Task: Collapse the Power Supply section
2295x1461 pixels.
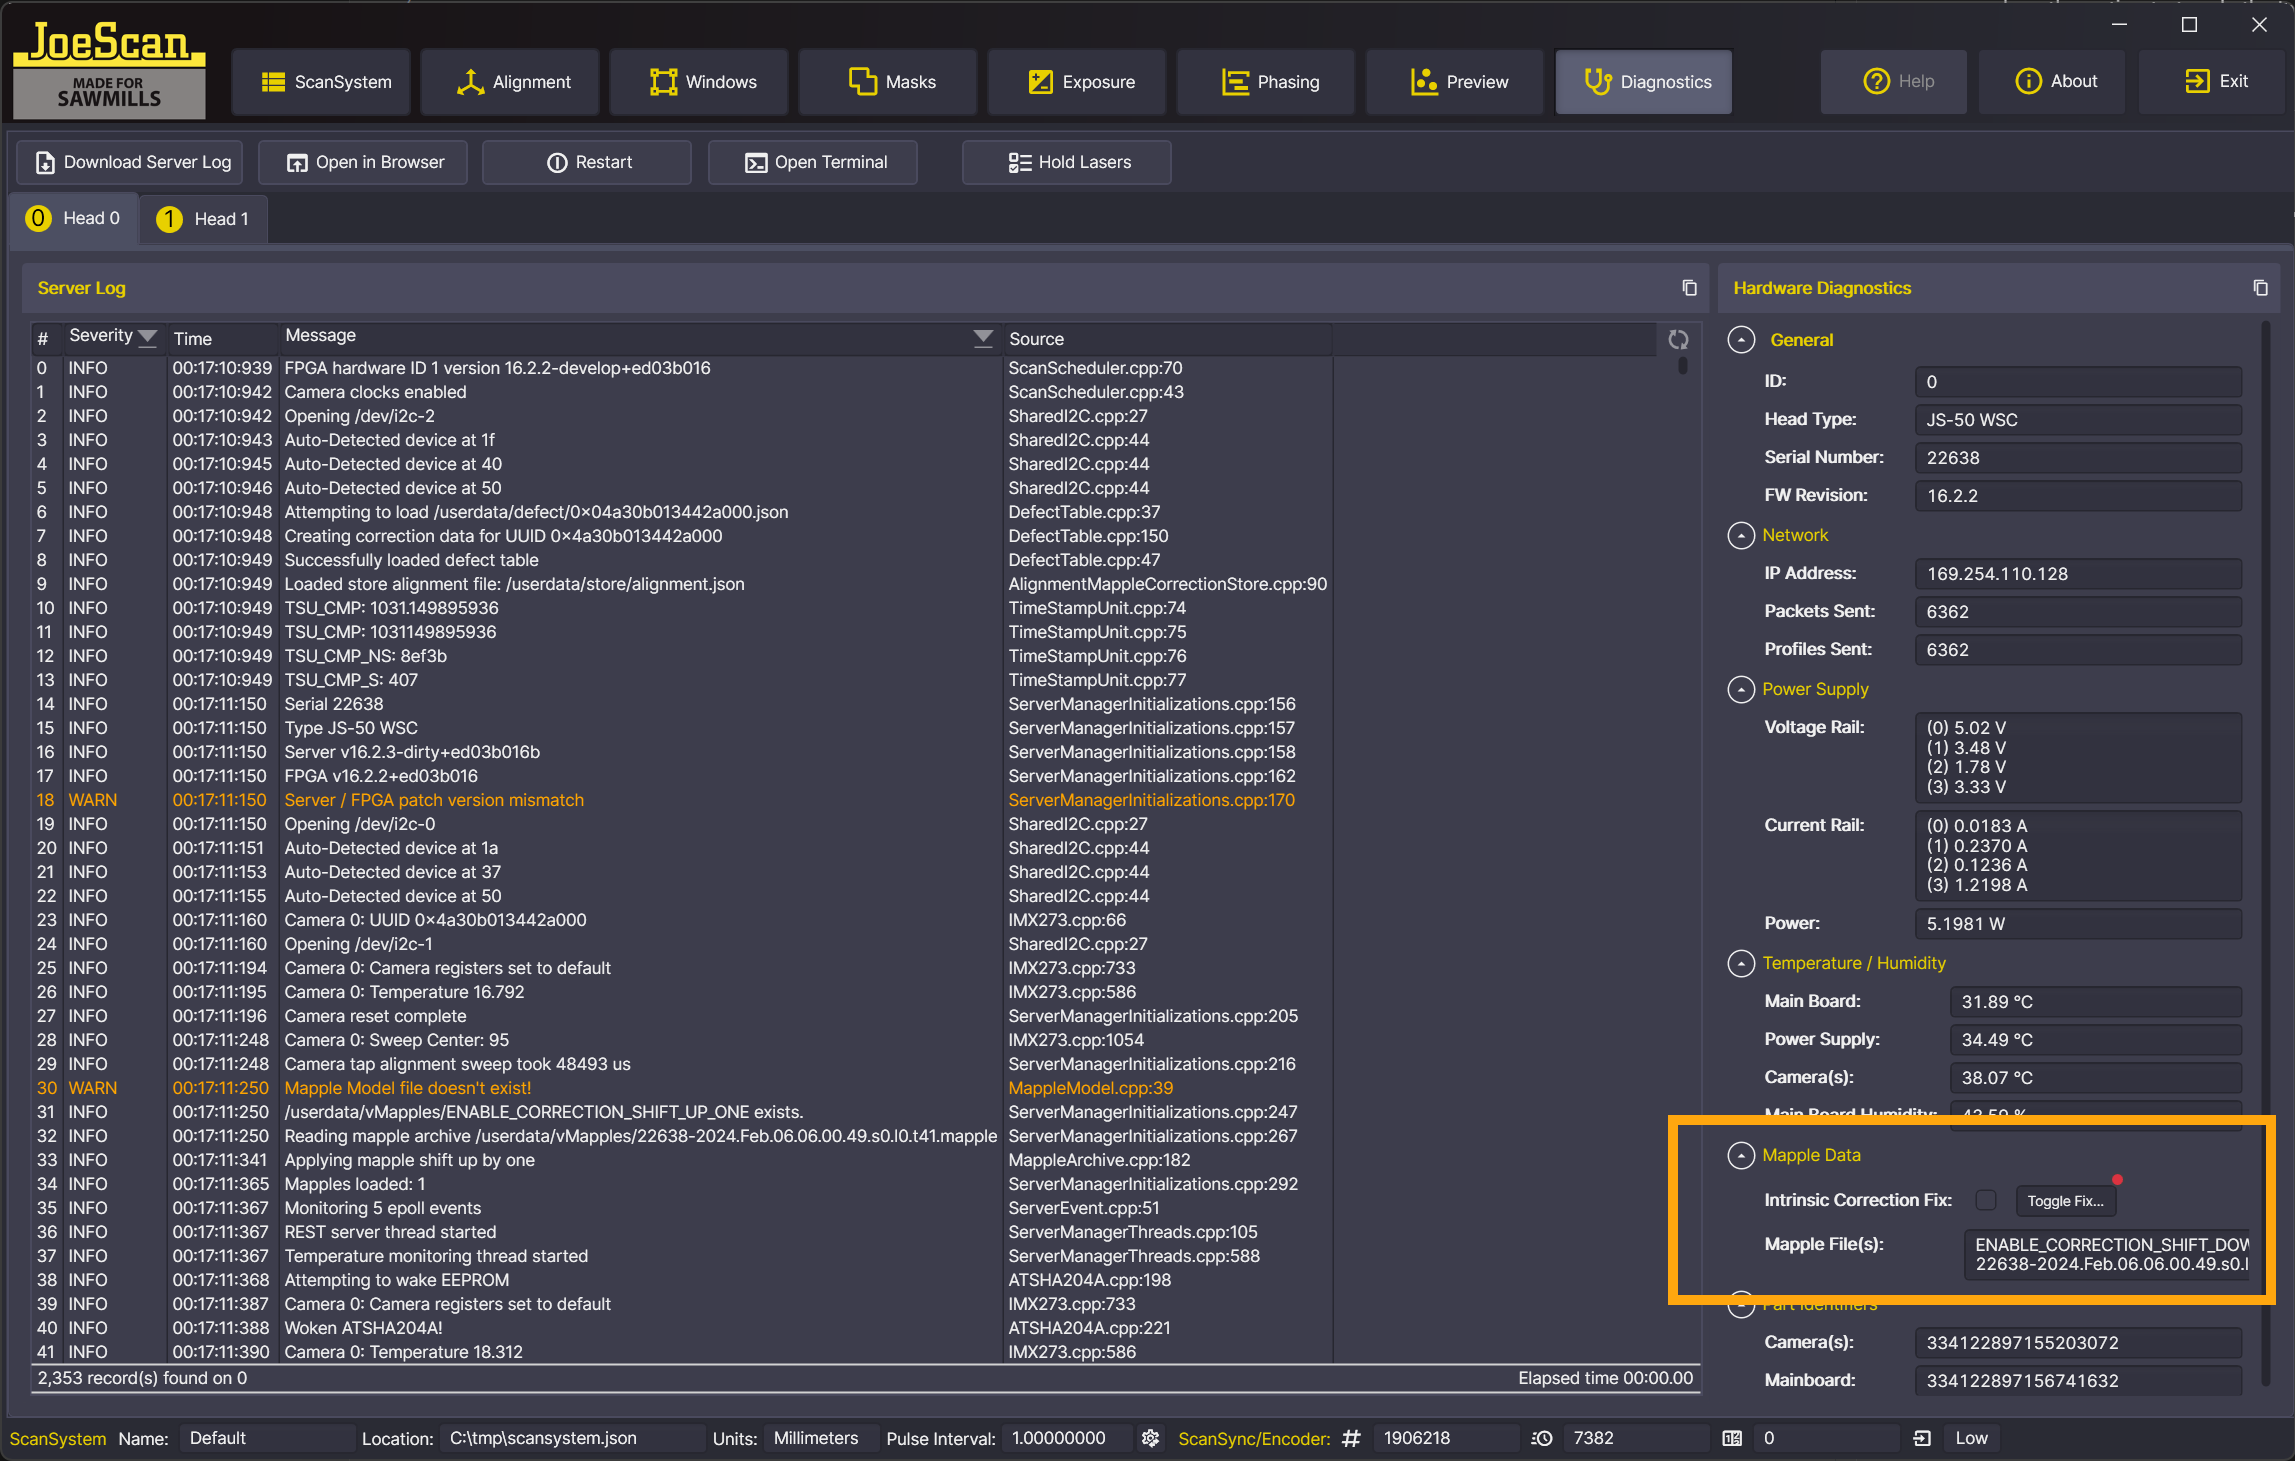Action: pos(1741,690)
